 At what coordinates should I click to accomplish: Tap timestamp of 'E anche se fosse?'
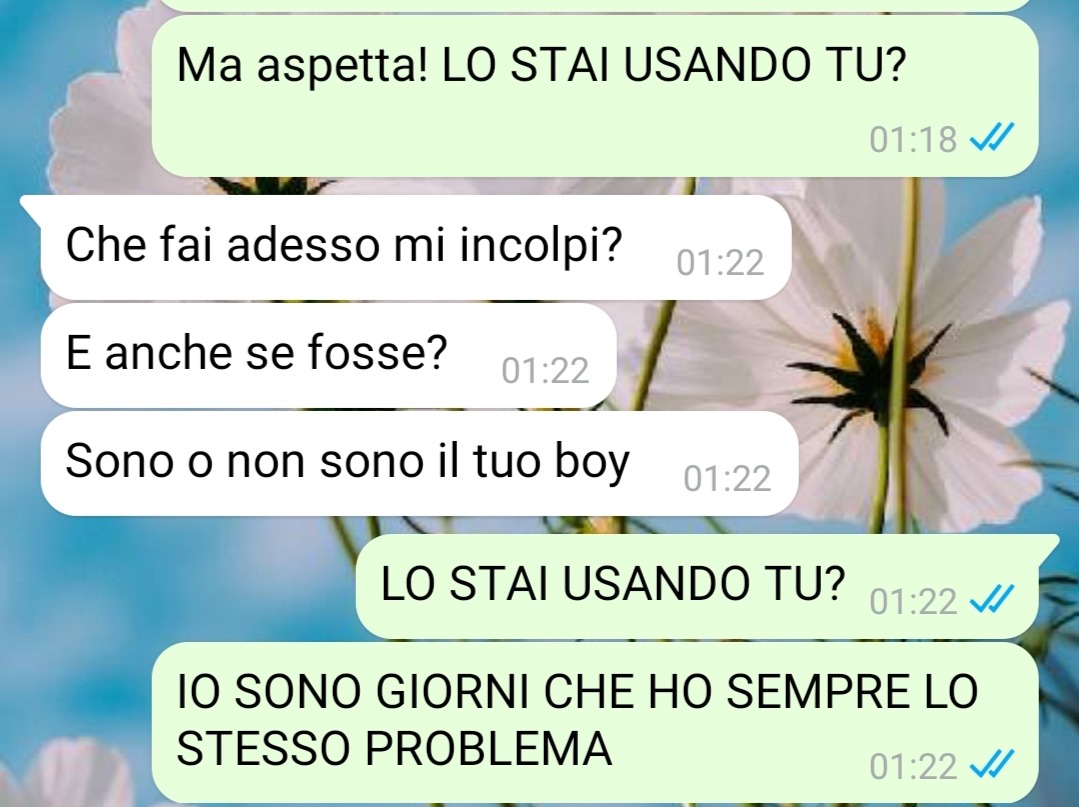tap(545, 371)
